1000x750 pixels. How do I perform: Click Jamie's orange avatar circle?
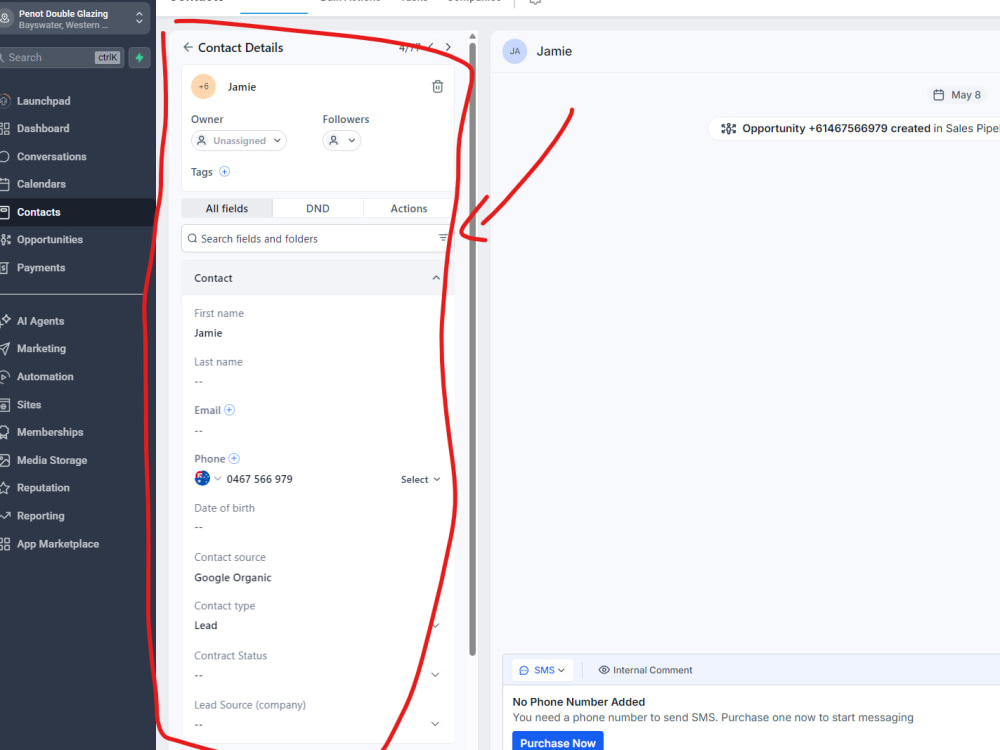(x=203, y=86)
